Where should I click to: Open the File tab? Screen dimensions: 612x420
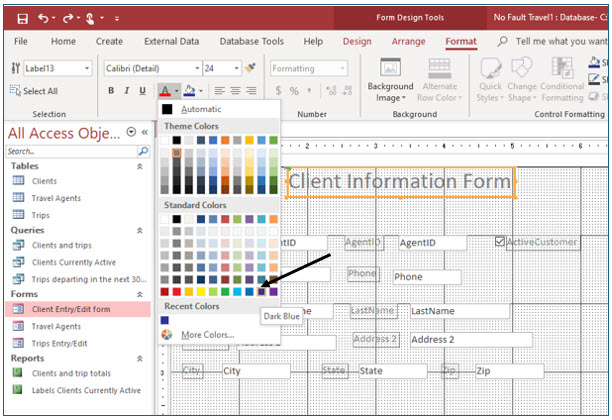[21, 41]
